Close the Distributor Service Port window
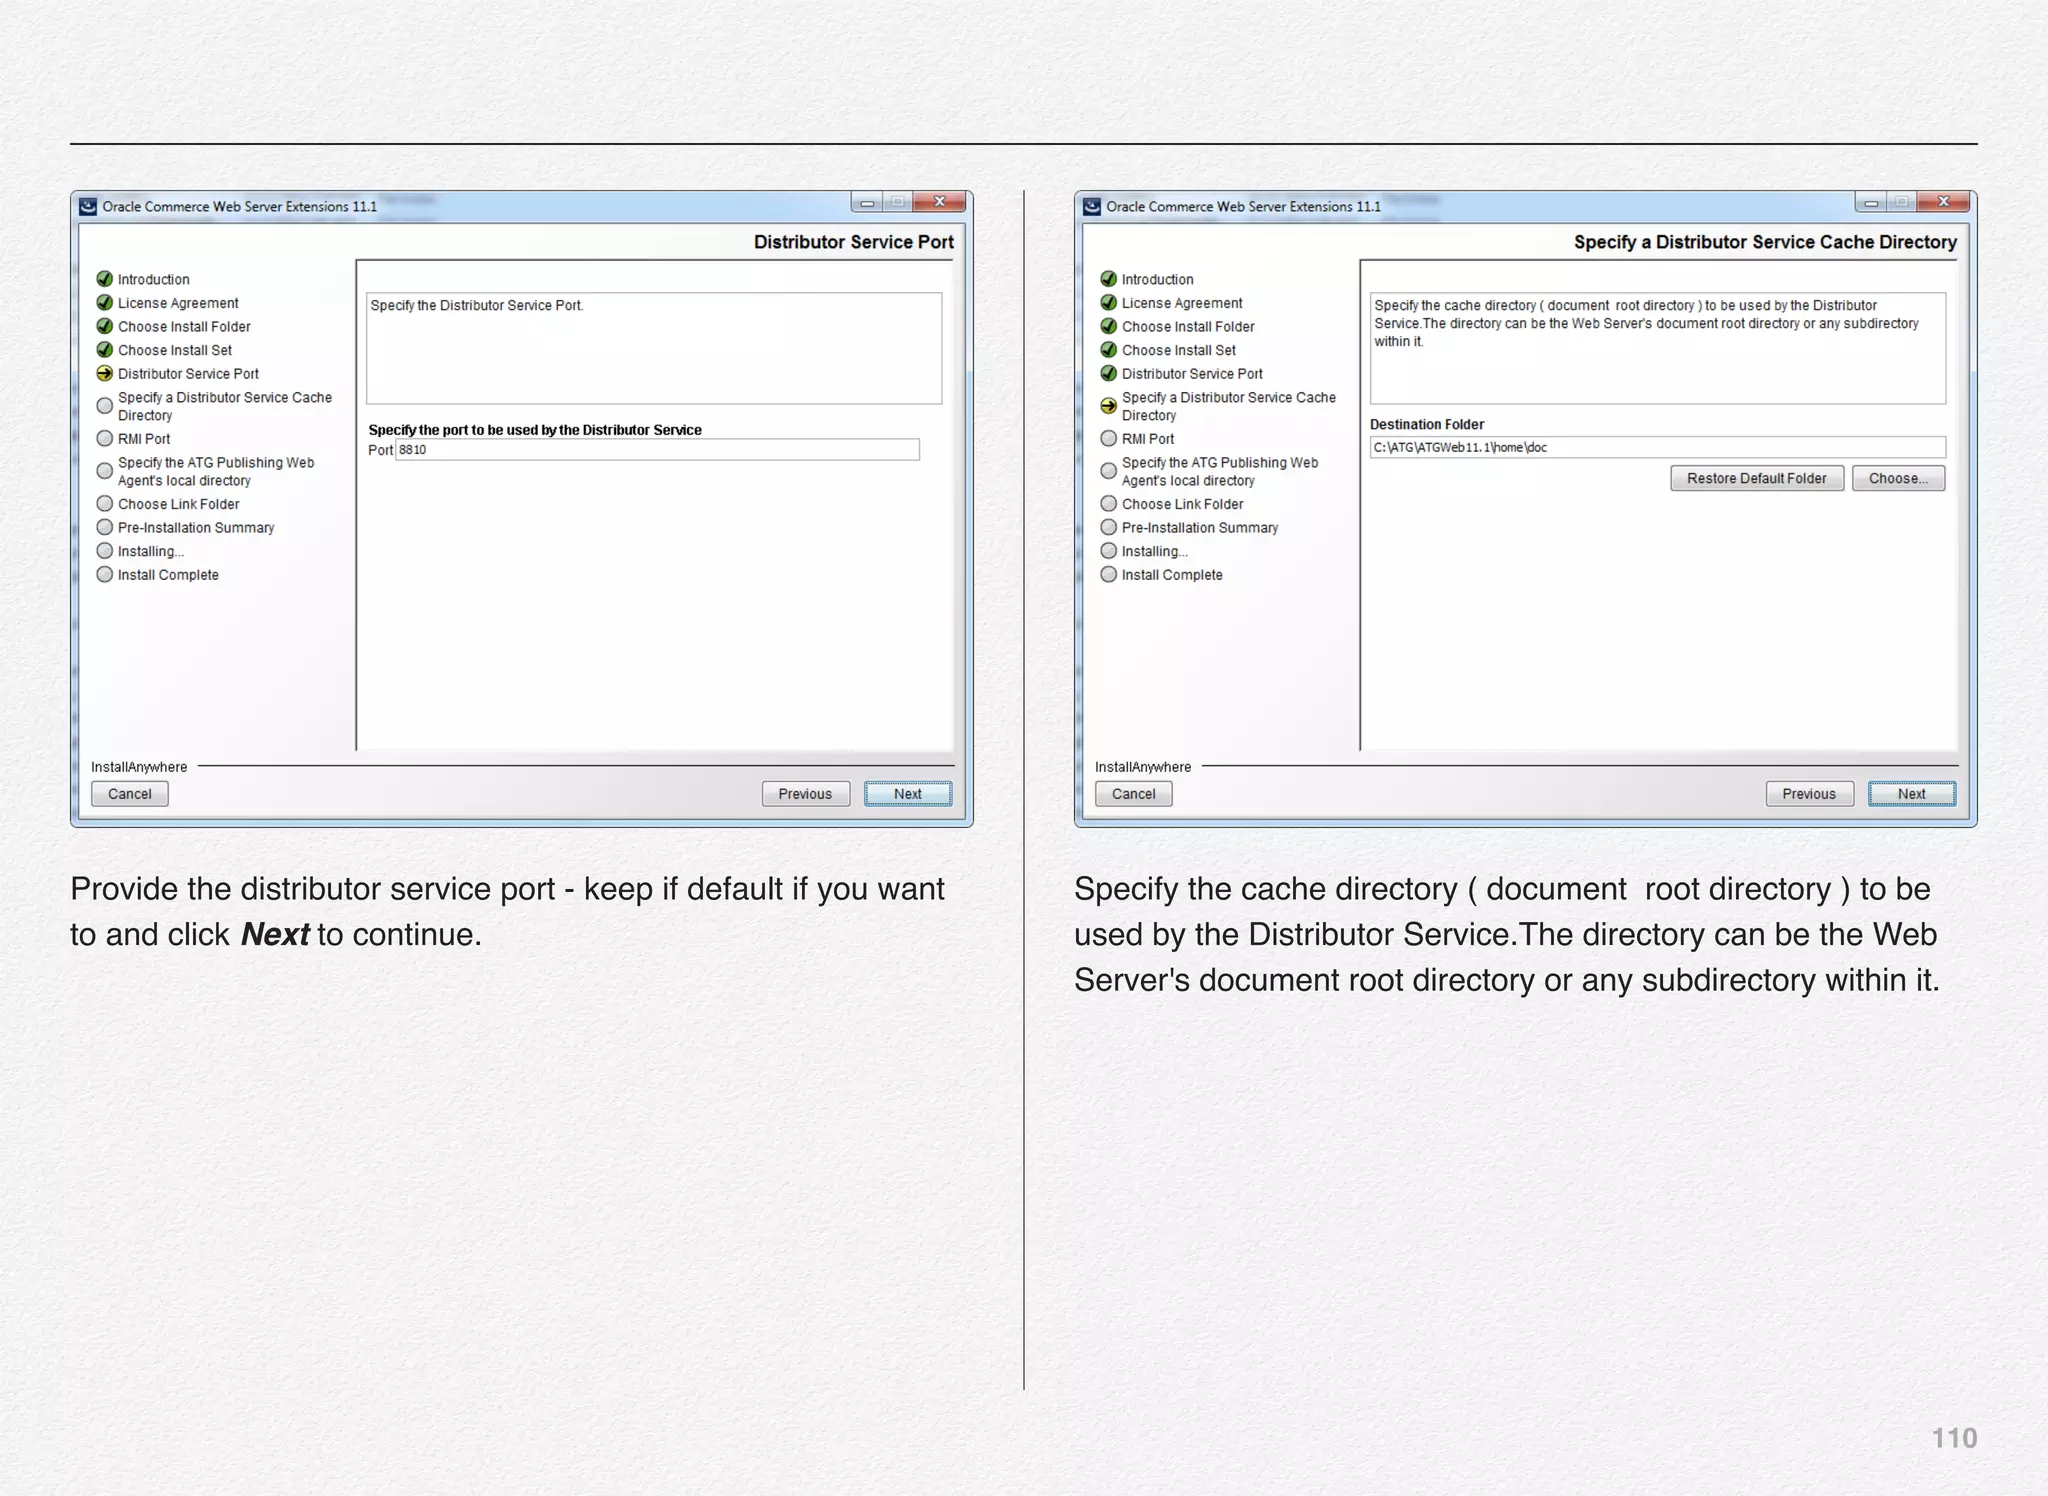The image size is (2048, 1496). (940, 202)
